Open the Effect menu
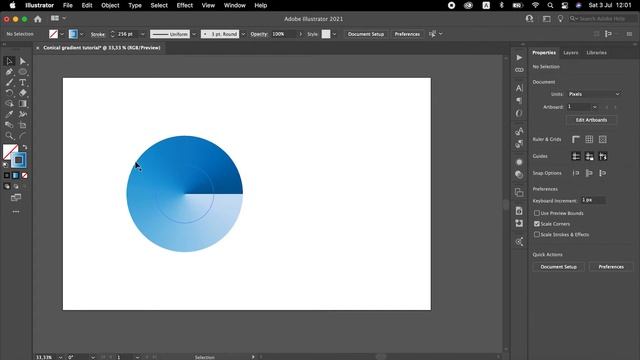 pyautogui.click(x=184, y=5)
